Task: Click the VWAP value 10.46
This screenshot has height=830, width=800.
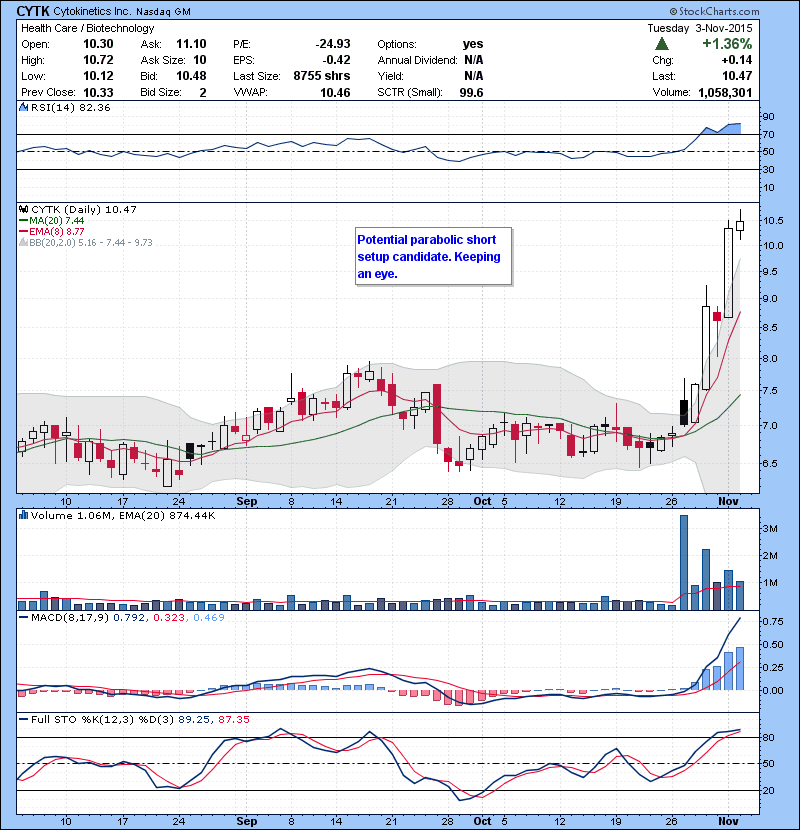Action: (x=335, y=93)
